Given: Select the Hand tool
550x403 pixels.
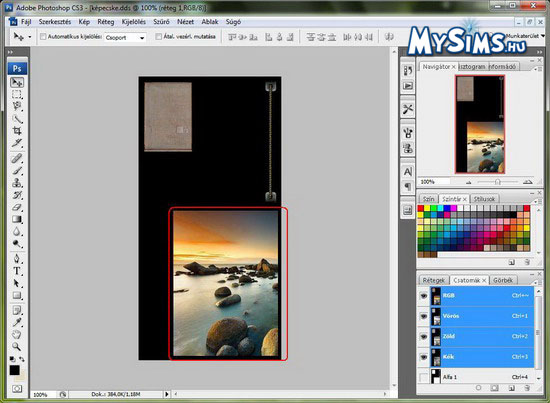Looking at the screenshot, I should coord(17,335).
